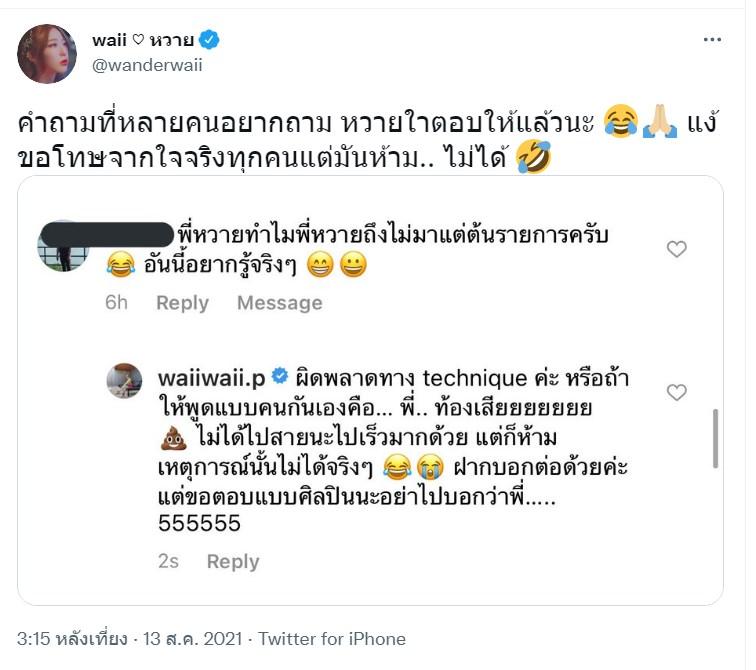Open the waii ♡ หวาย display name
Viewport: 756px width, 670px height.
point(143,40)
